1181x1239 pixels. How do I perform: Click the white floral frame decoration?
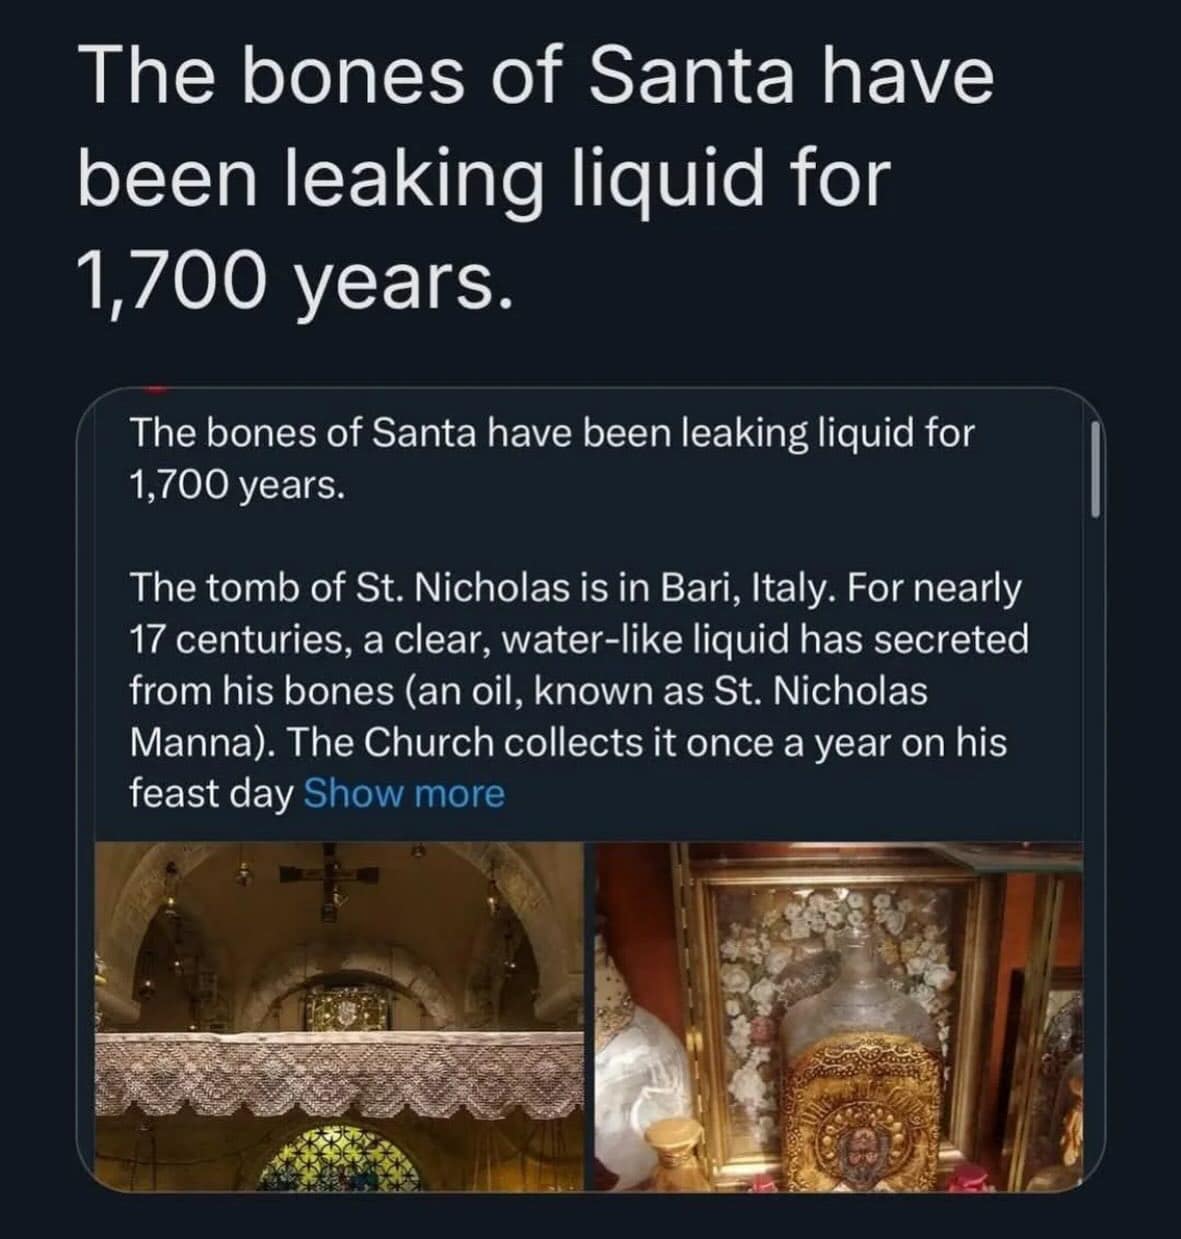pyautogui.click(x=760, y=960)
